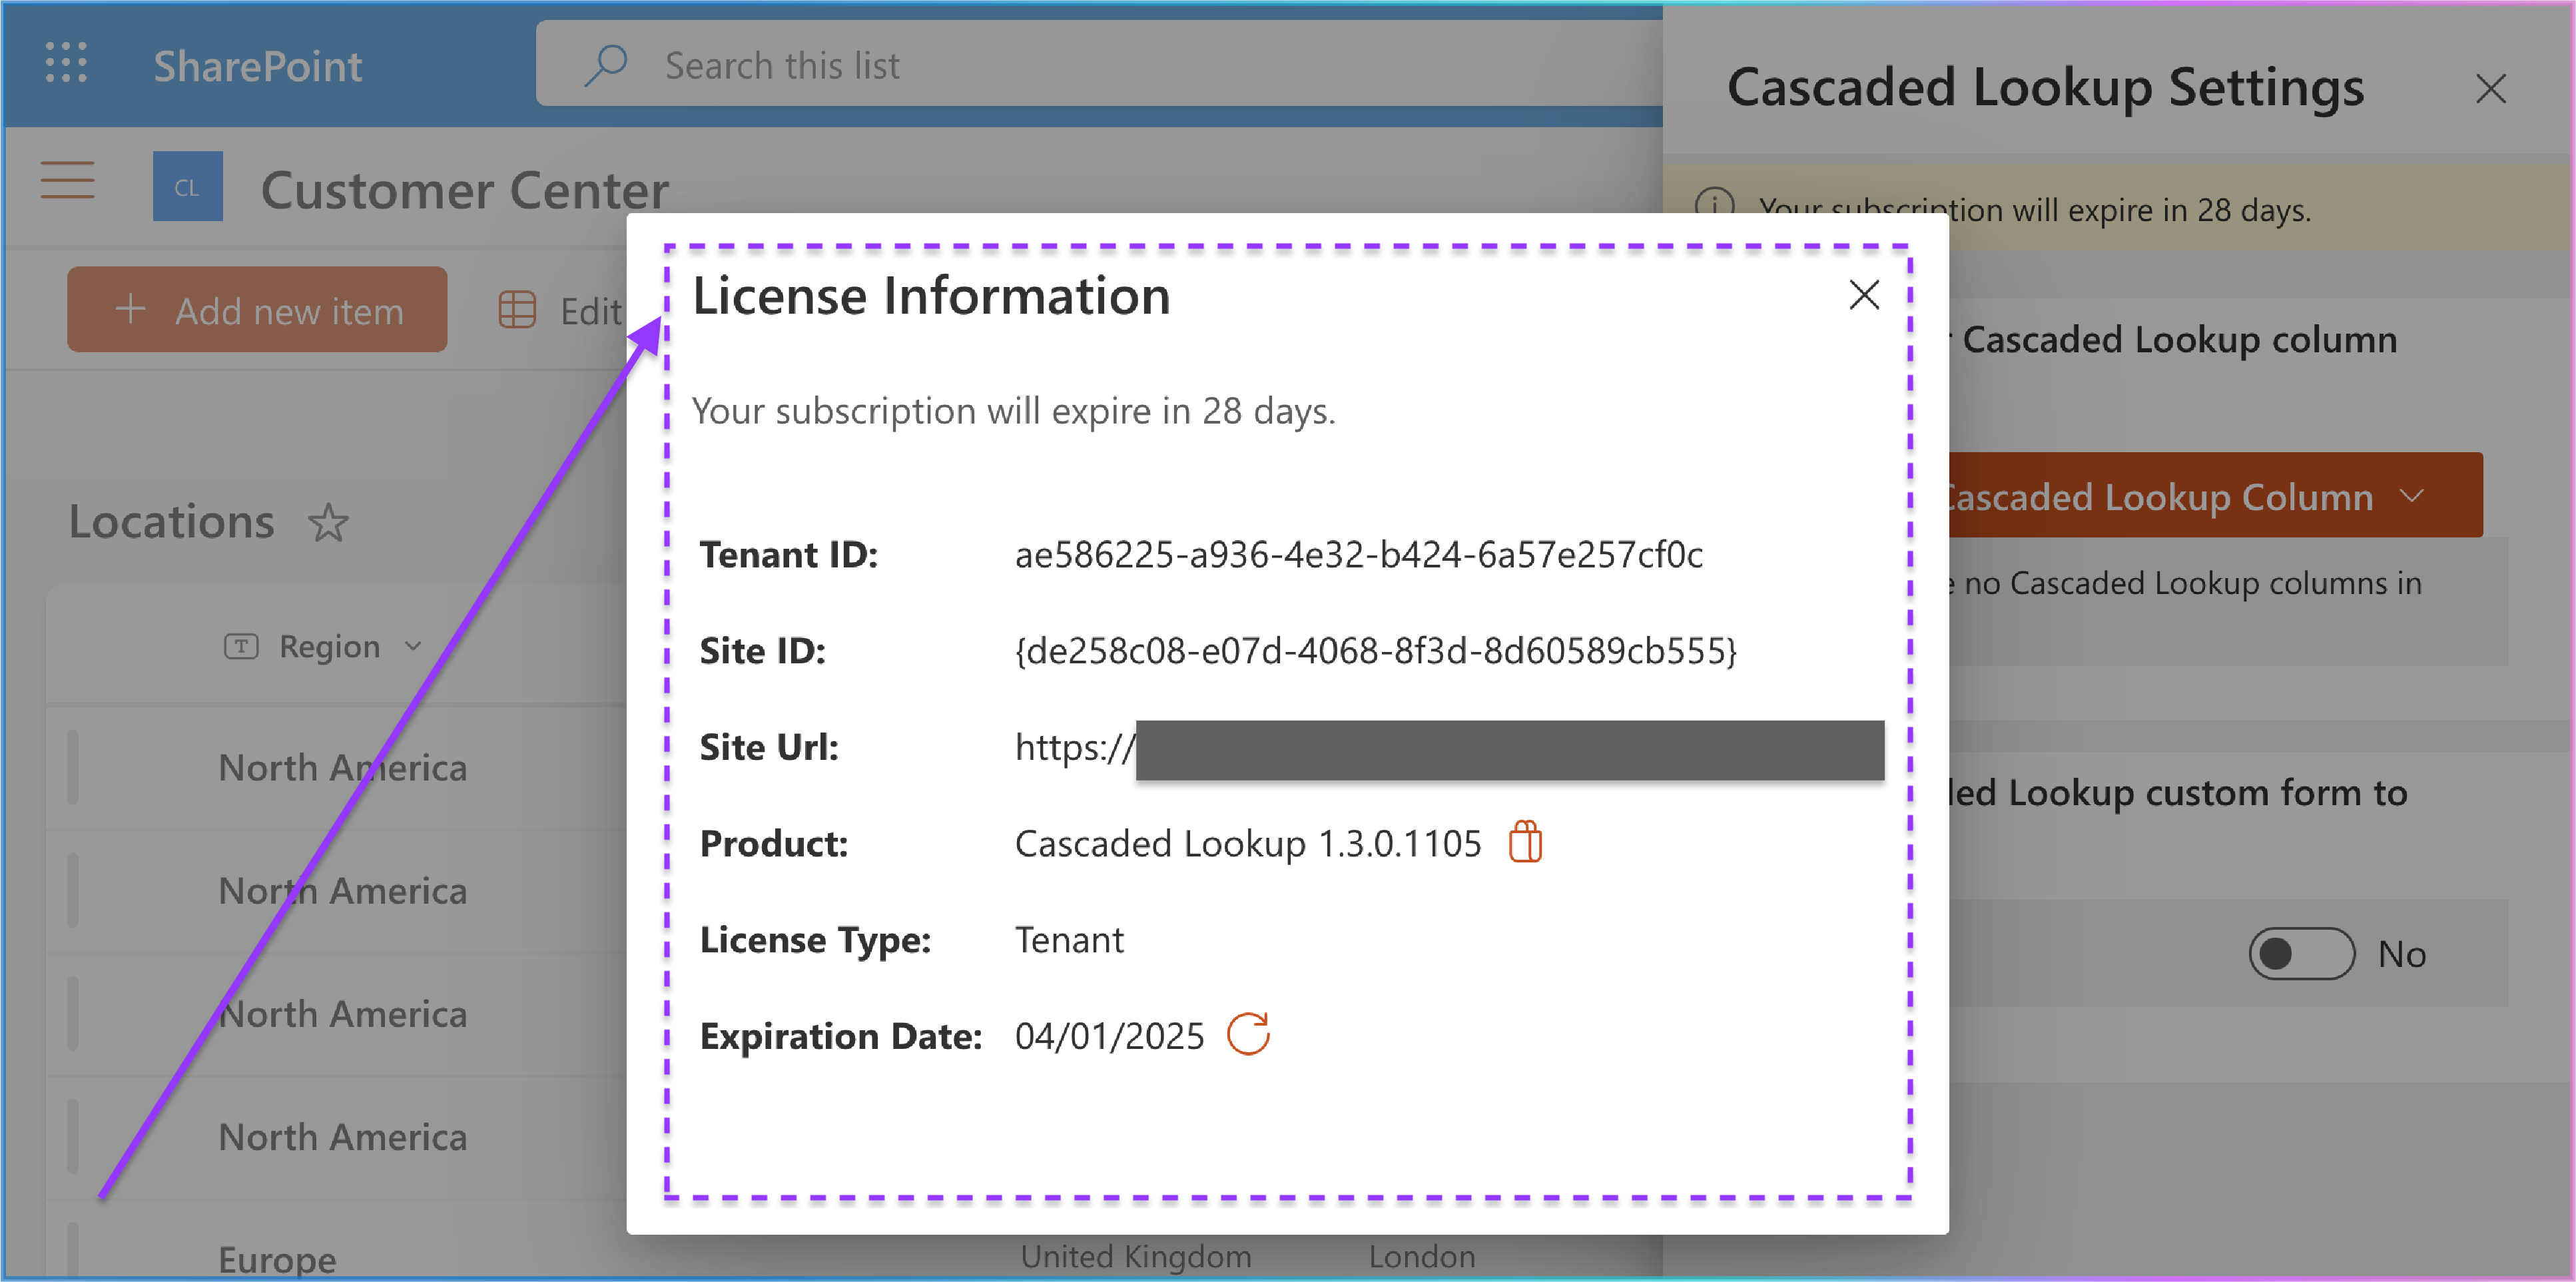Click the Add new item button
This screenshot has width=2576, height=1282.
257,310
